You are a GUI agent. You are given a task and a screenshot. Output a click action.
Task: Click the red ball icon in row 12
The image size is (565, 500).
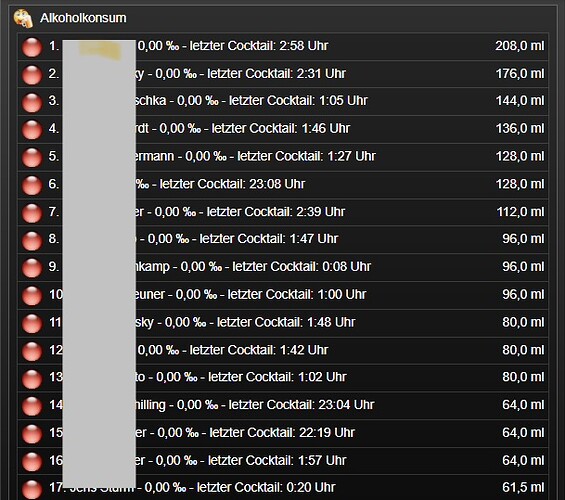click(32, 351)
